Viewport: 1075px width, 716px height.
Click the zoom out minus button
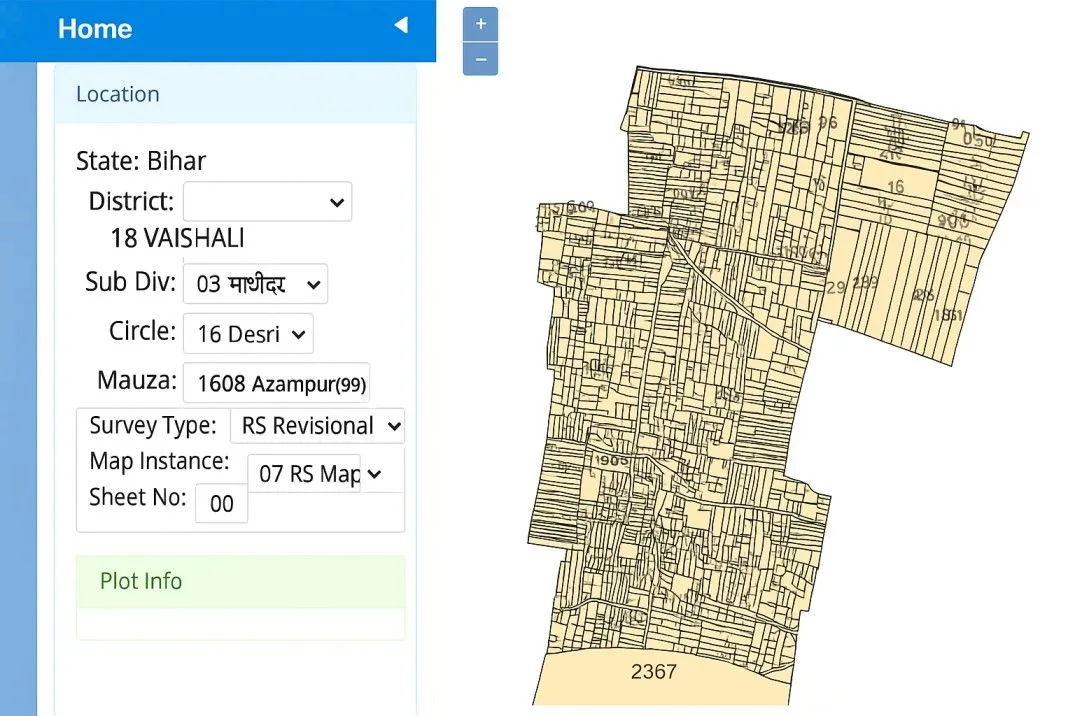480,59
